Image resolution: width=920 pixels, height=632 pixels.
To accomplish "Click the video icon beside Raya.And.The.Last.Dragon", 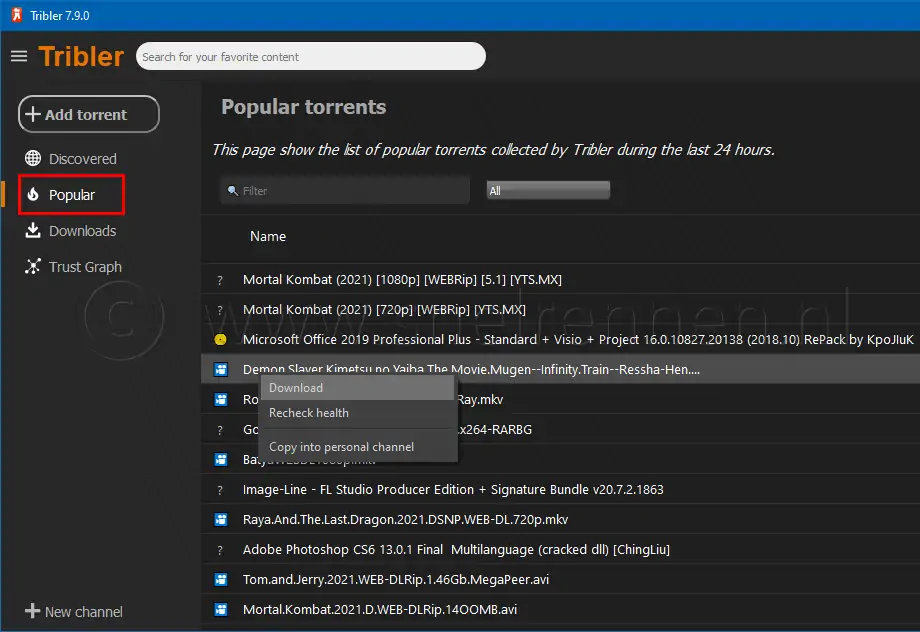I will (x=221, y=519).
